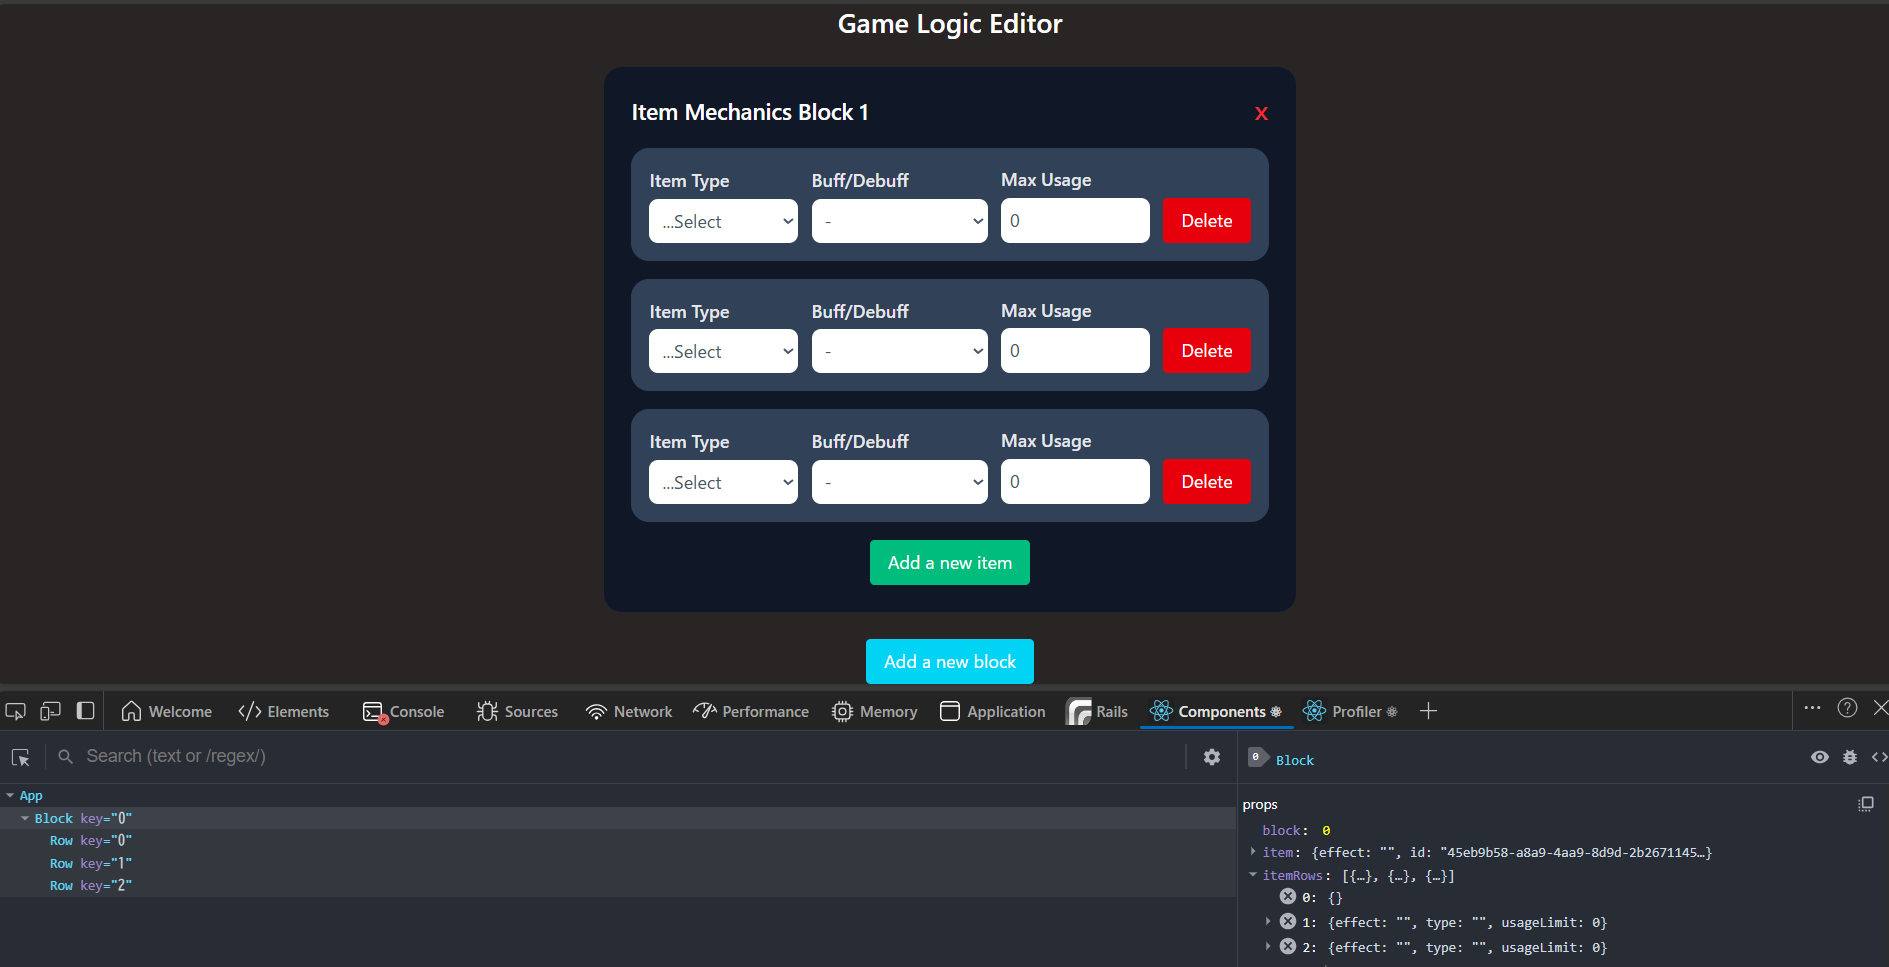Switch to the React Profiler tab
Image resolution: width=1889 pixels, height=967 pixels.
coord(1350,711)
